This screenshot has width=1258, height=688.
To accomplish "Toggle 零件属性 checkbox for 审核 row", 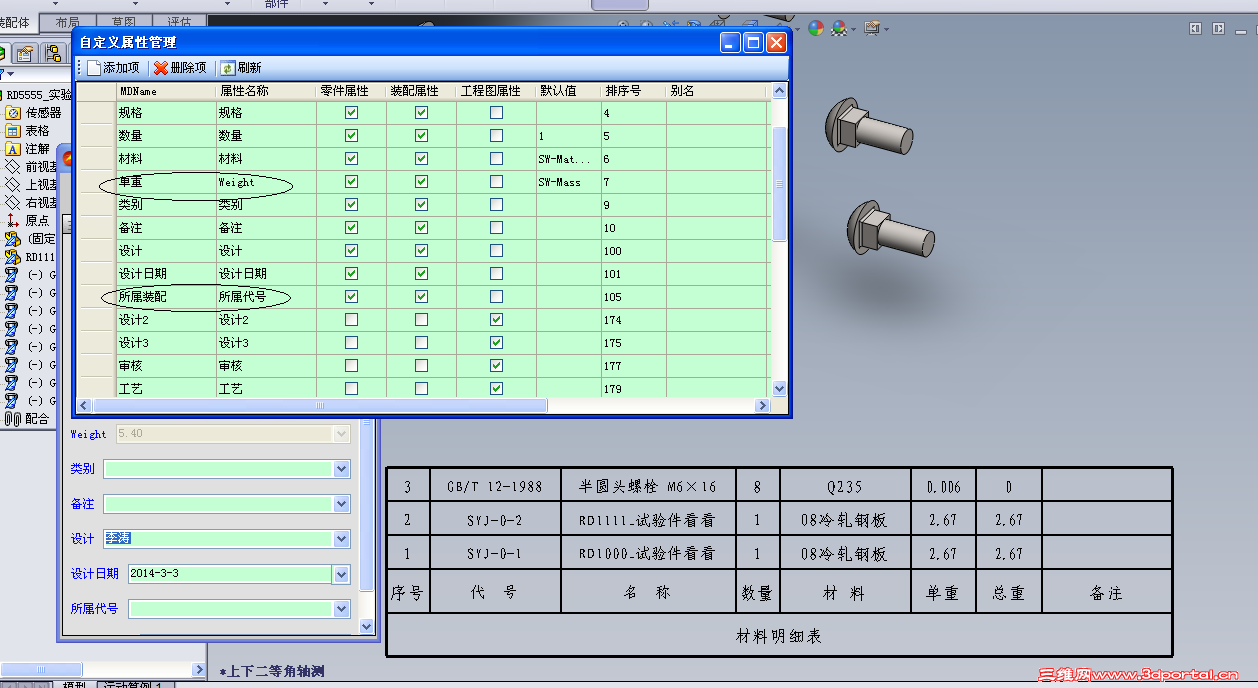I will tap(351, 366).
